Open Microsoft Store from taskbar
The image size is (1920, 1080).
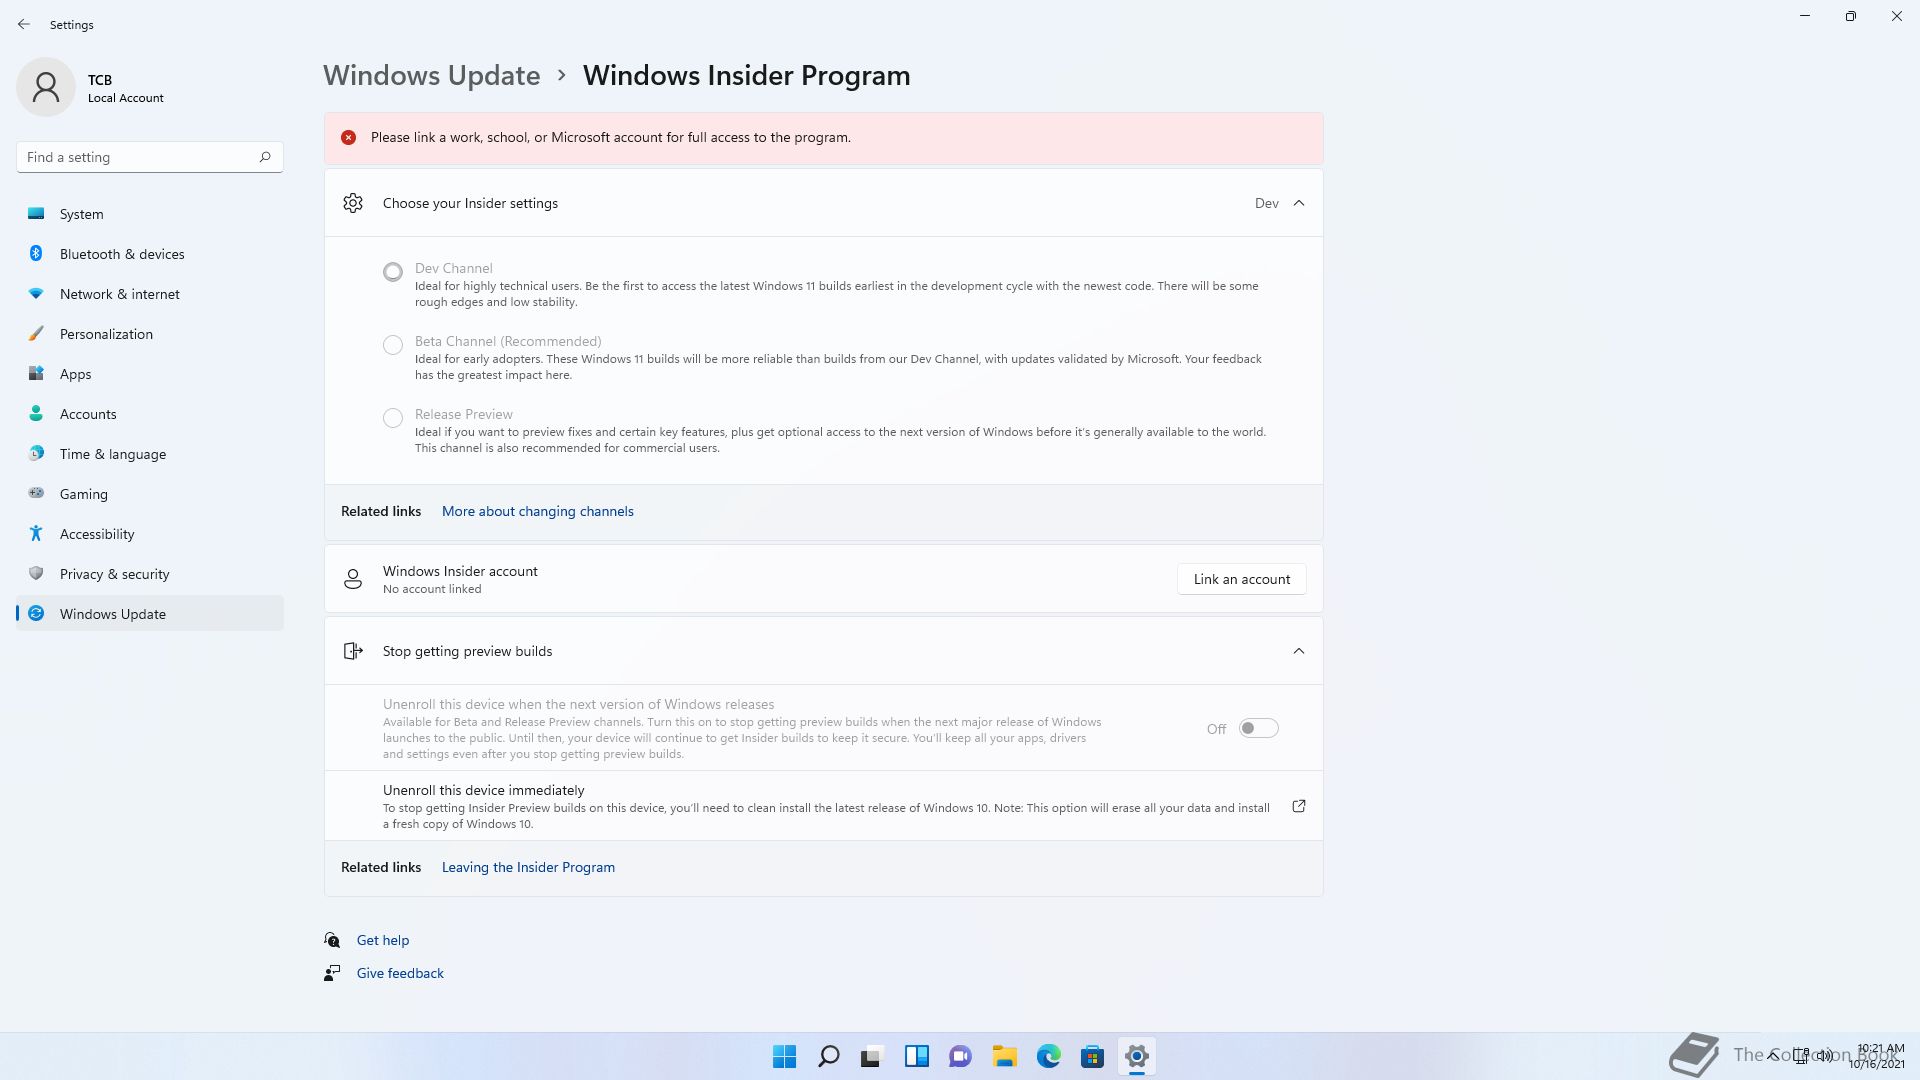point(1092,1056)
